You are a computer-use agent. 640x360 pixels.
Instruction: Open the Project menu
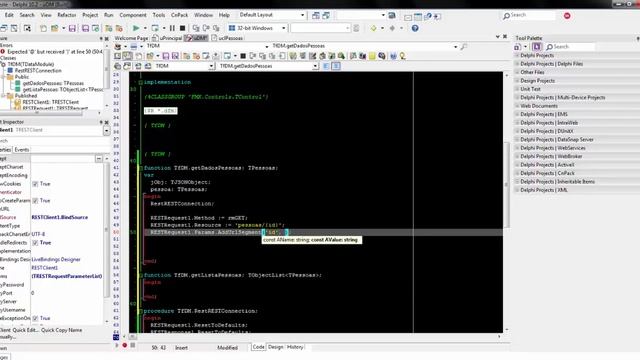pyautogui.click(x=90, y=15)
